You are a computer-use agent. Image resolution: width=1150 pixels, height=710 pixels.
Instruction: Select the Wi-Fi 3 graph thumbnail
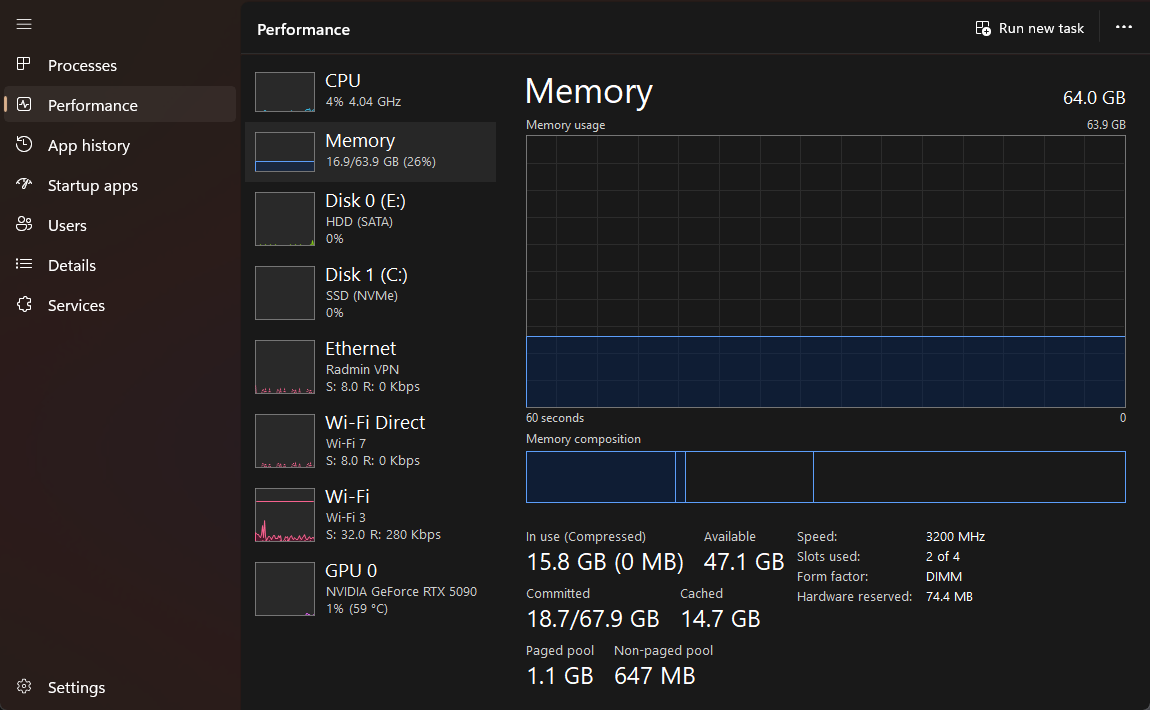point(285,516)
